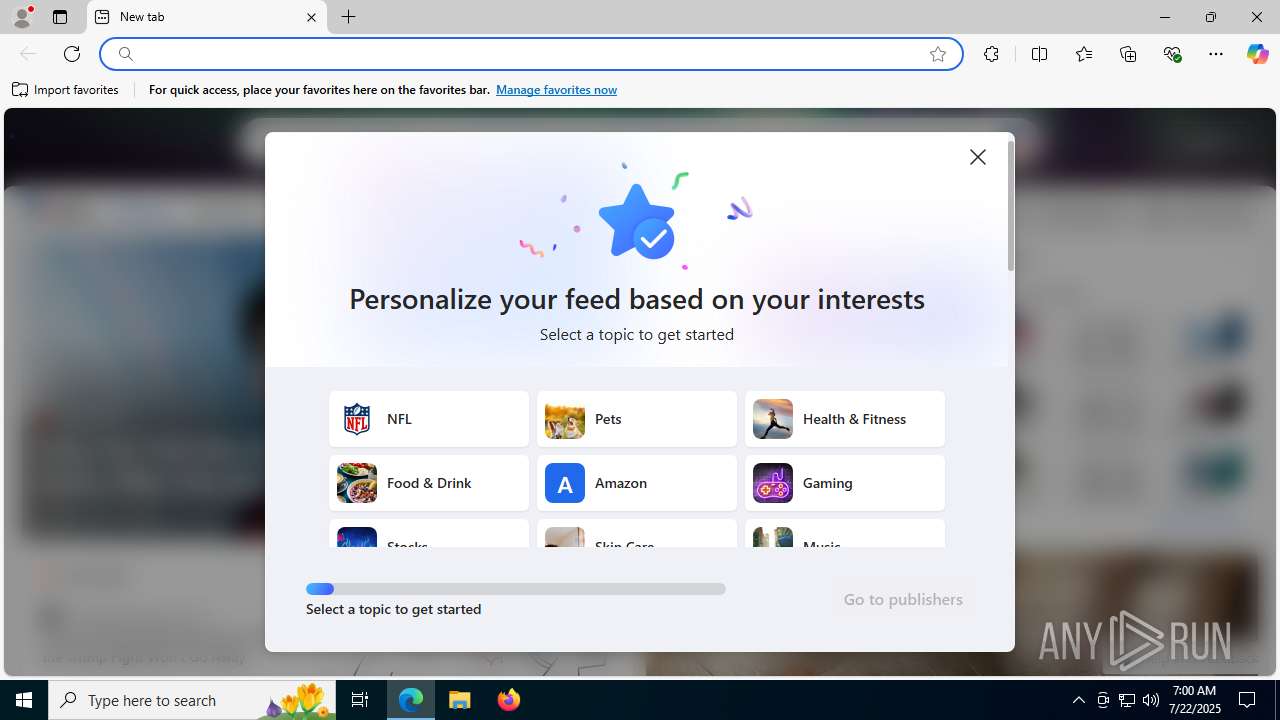
Task: Click the dialog vertical scrollbar
Action: [1011, 205]
